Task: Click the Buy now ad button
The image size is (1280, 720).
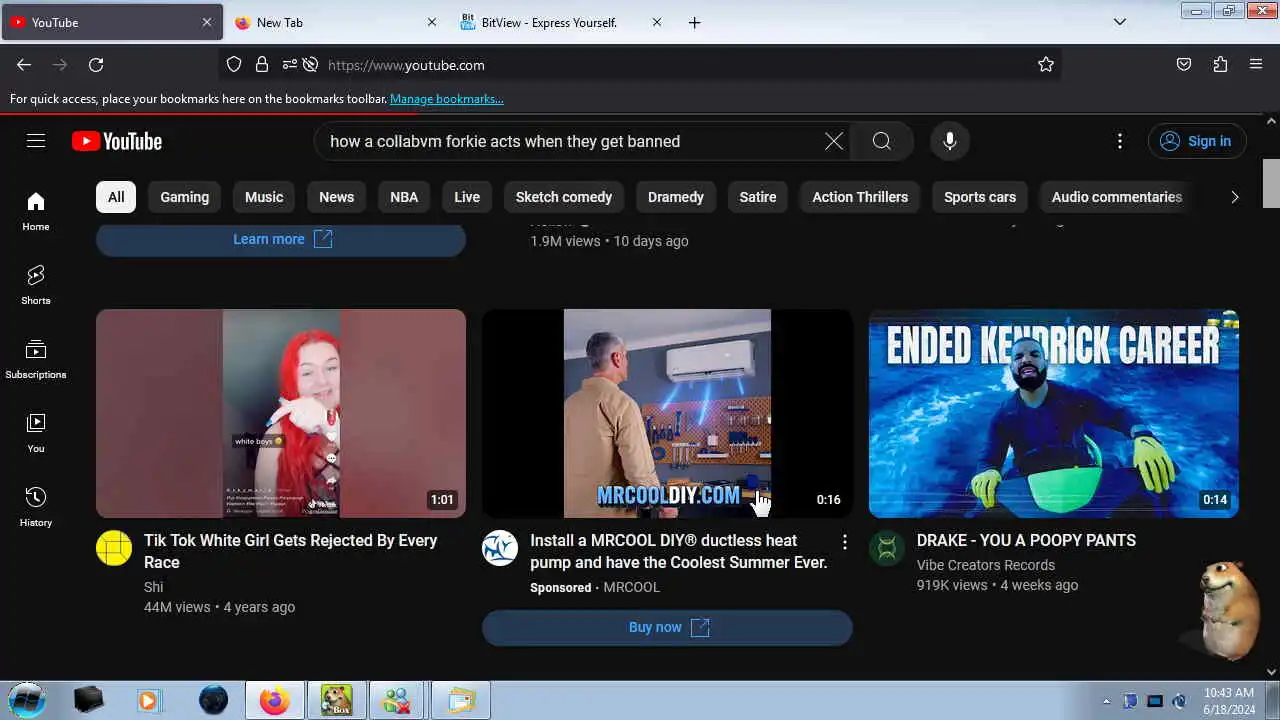Action: pyautogui.click(x=667, y=627)
